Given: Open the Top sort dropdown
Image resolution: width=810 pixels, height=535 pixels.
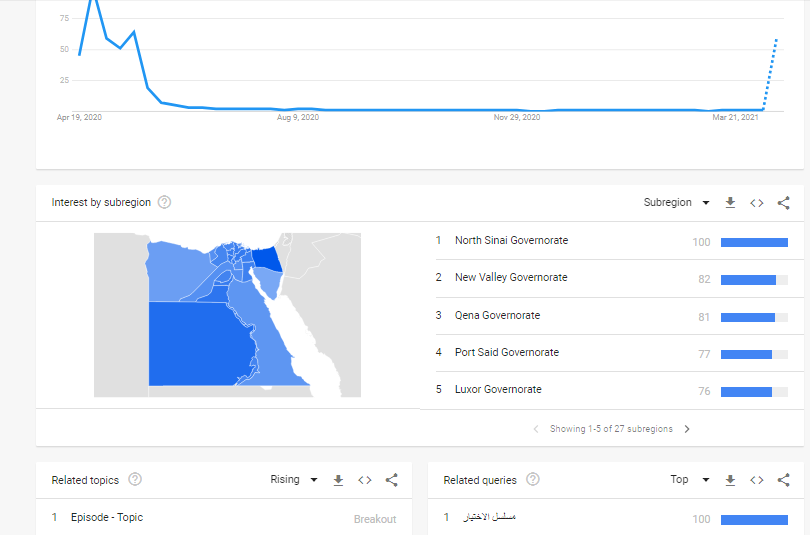Looking at the screenshot, I should pos(690,480).
